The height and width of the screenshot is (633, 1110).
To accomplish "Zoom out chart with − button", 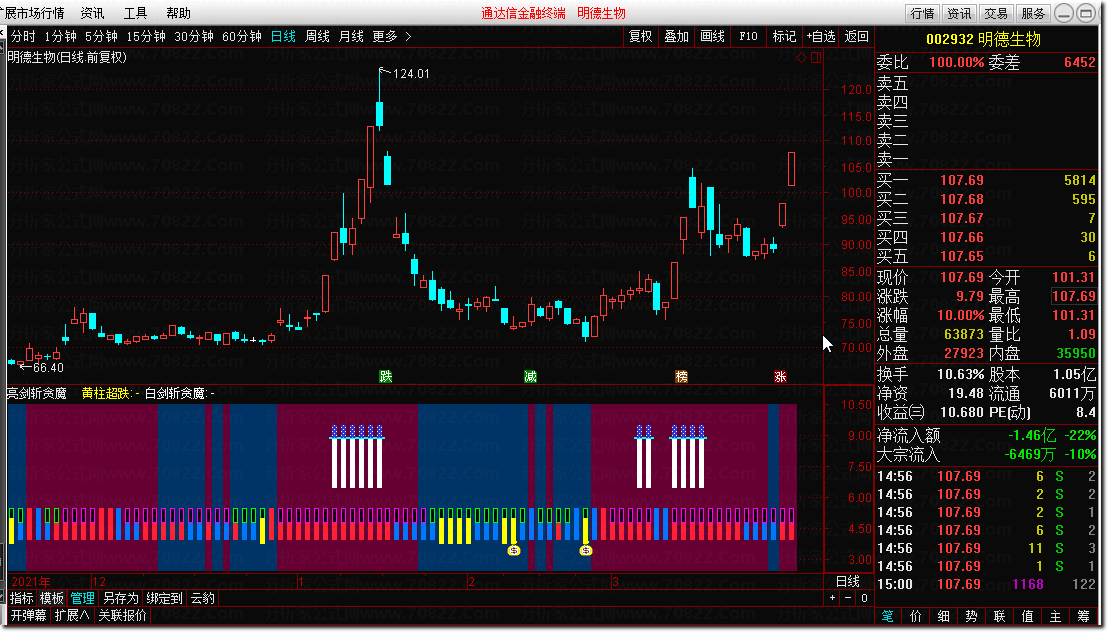I will [x=848, y=598].
